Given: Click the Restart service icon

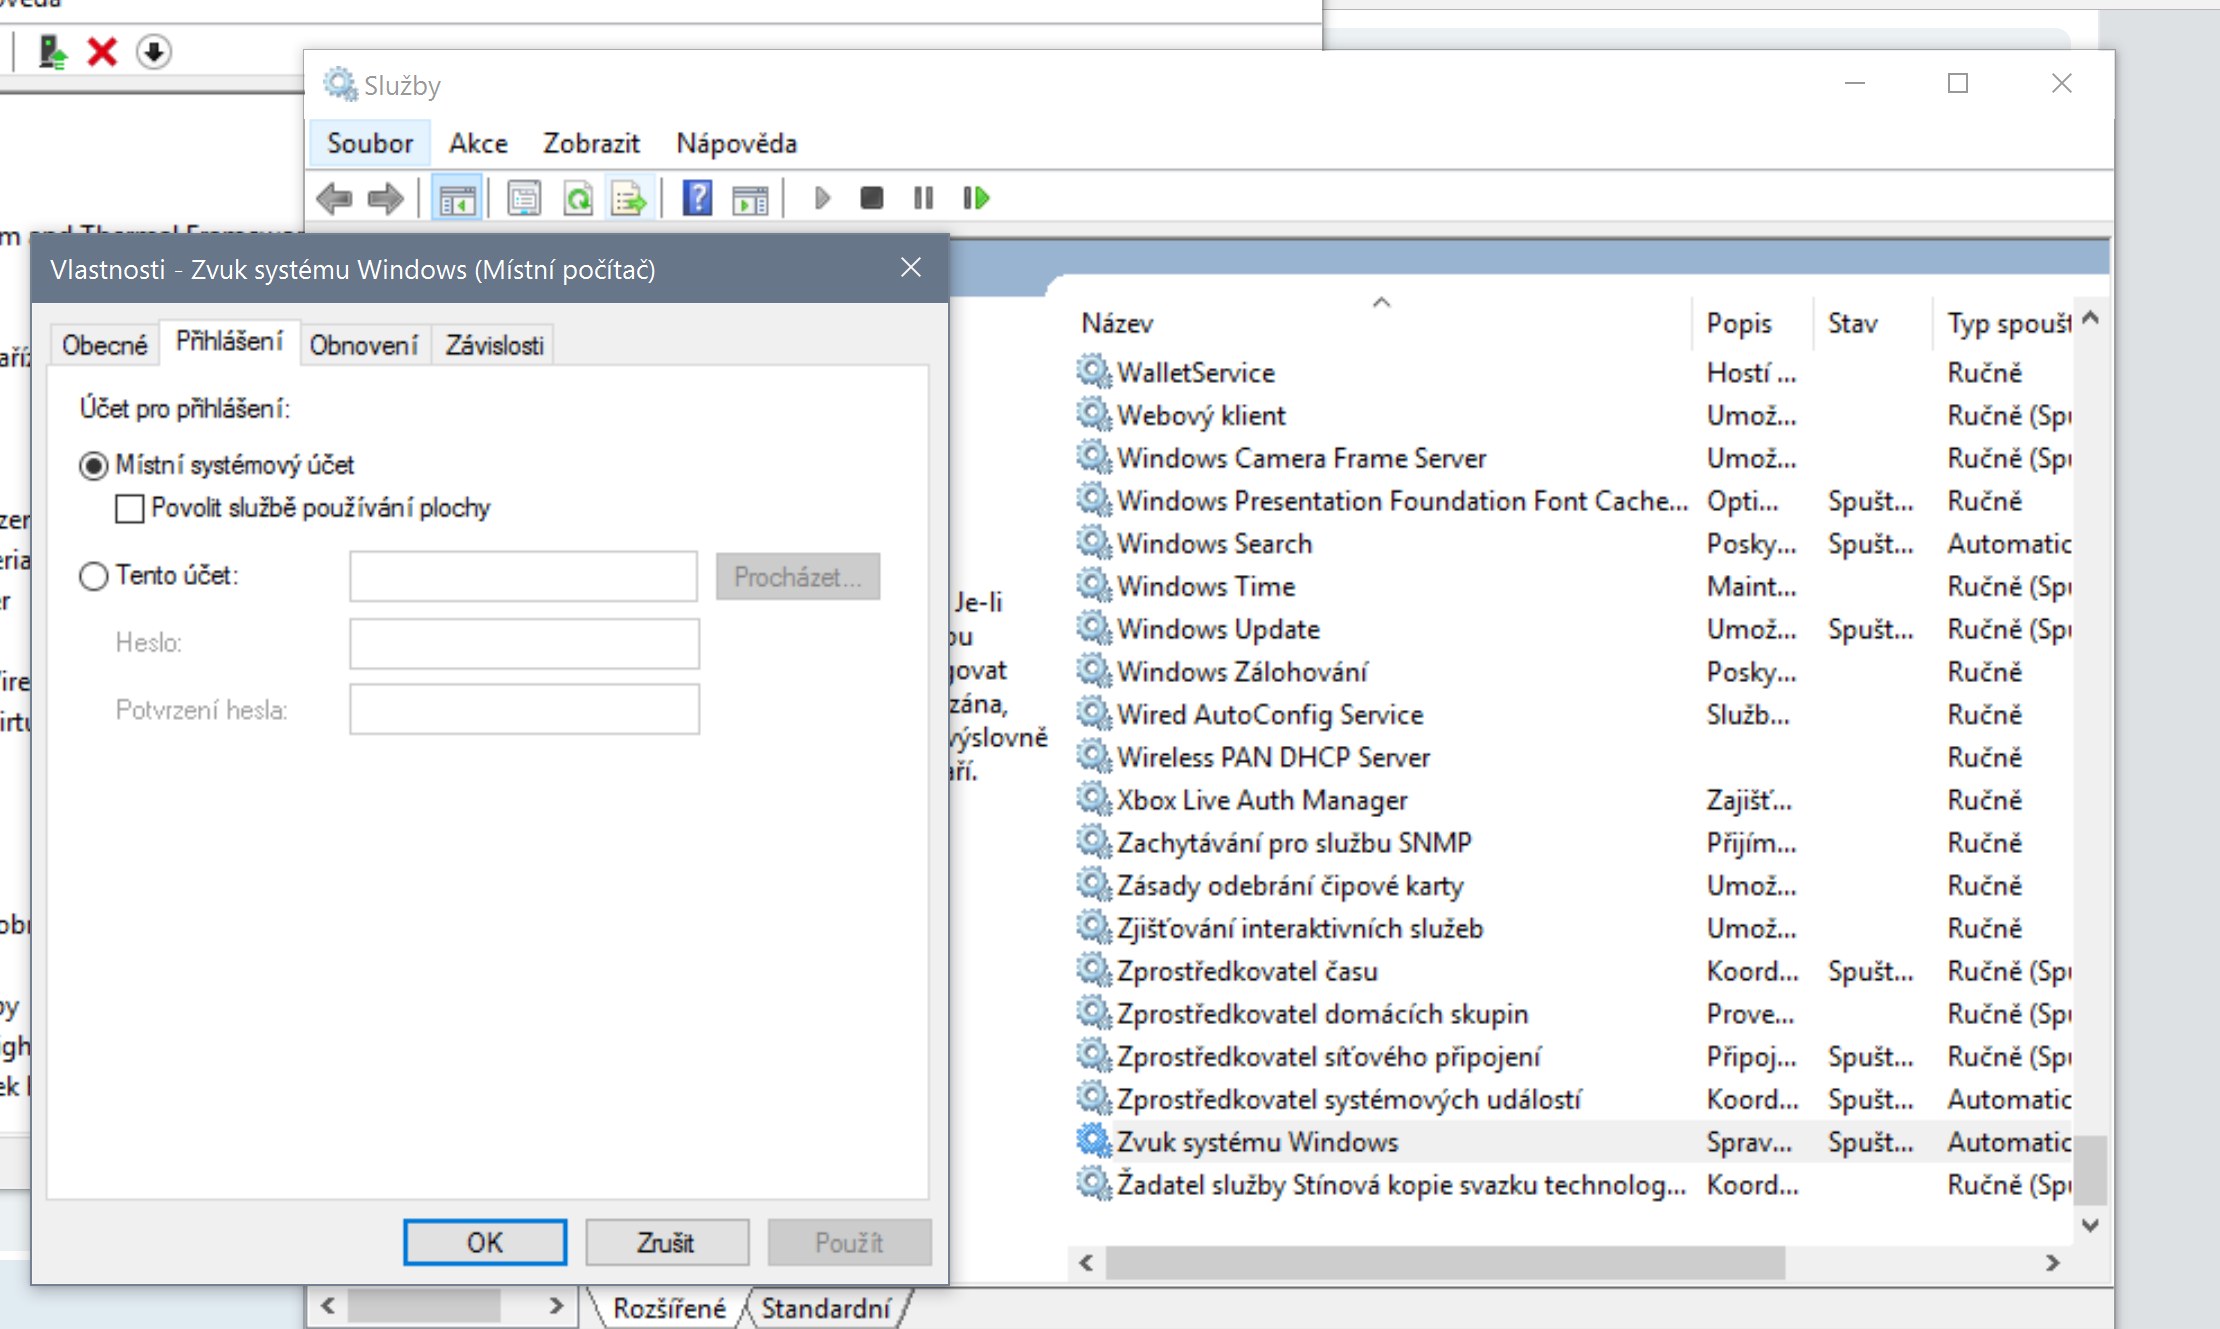Looking at the screenshot, I should [976, 199].
